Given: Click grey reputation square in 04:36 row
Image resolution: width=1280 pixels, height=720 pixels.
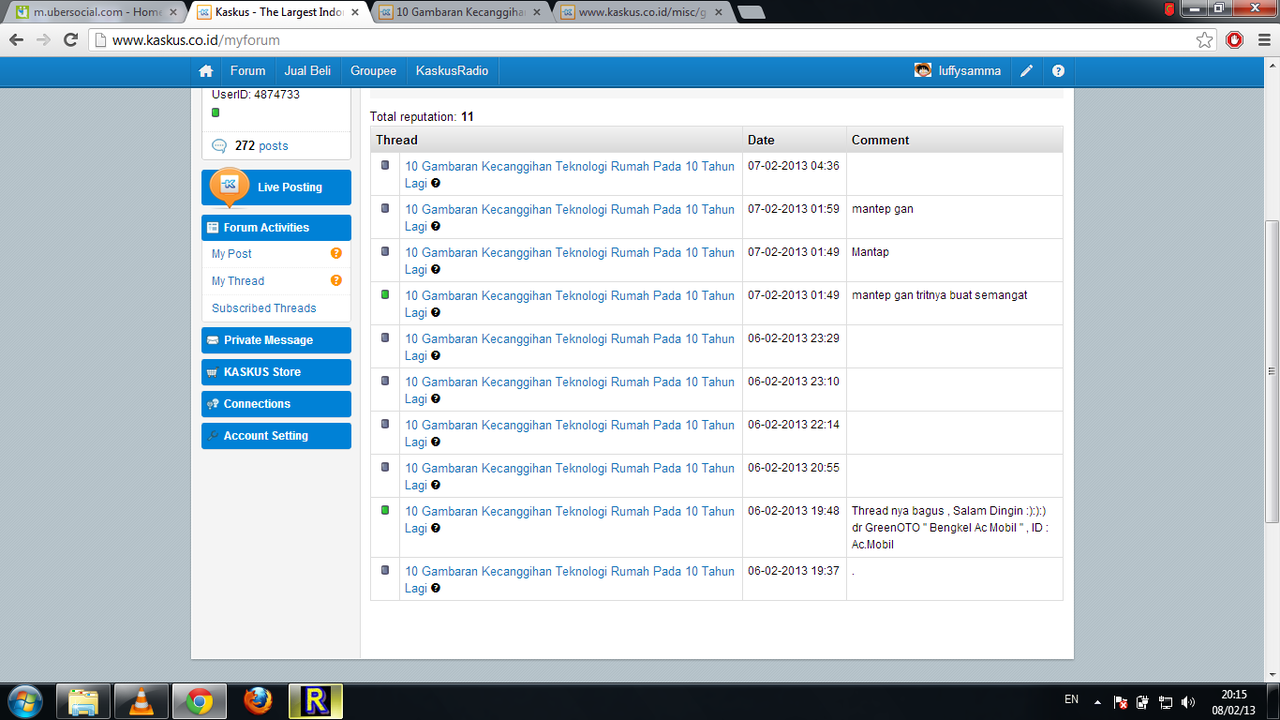Looking at the screenshot, I should (x=385, y=165).
